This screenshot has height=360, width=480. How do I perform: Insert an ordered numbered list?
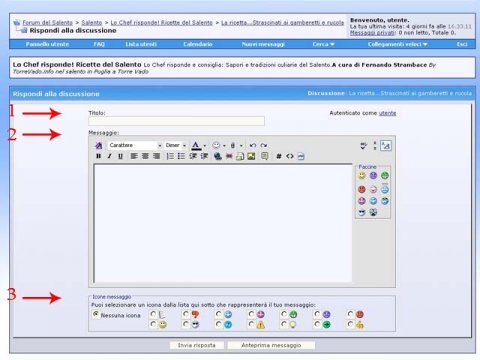[170, 156]
